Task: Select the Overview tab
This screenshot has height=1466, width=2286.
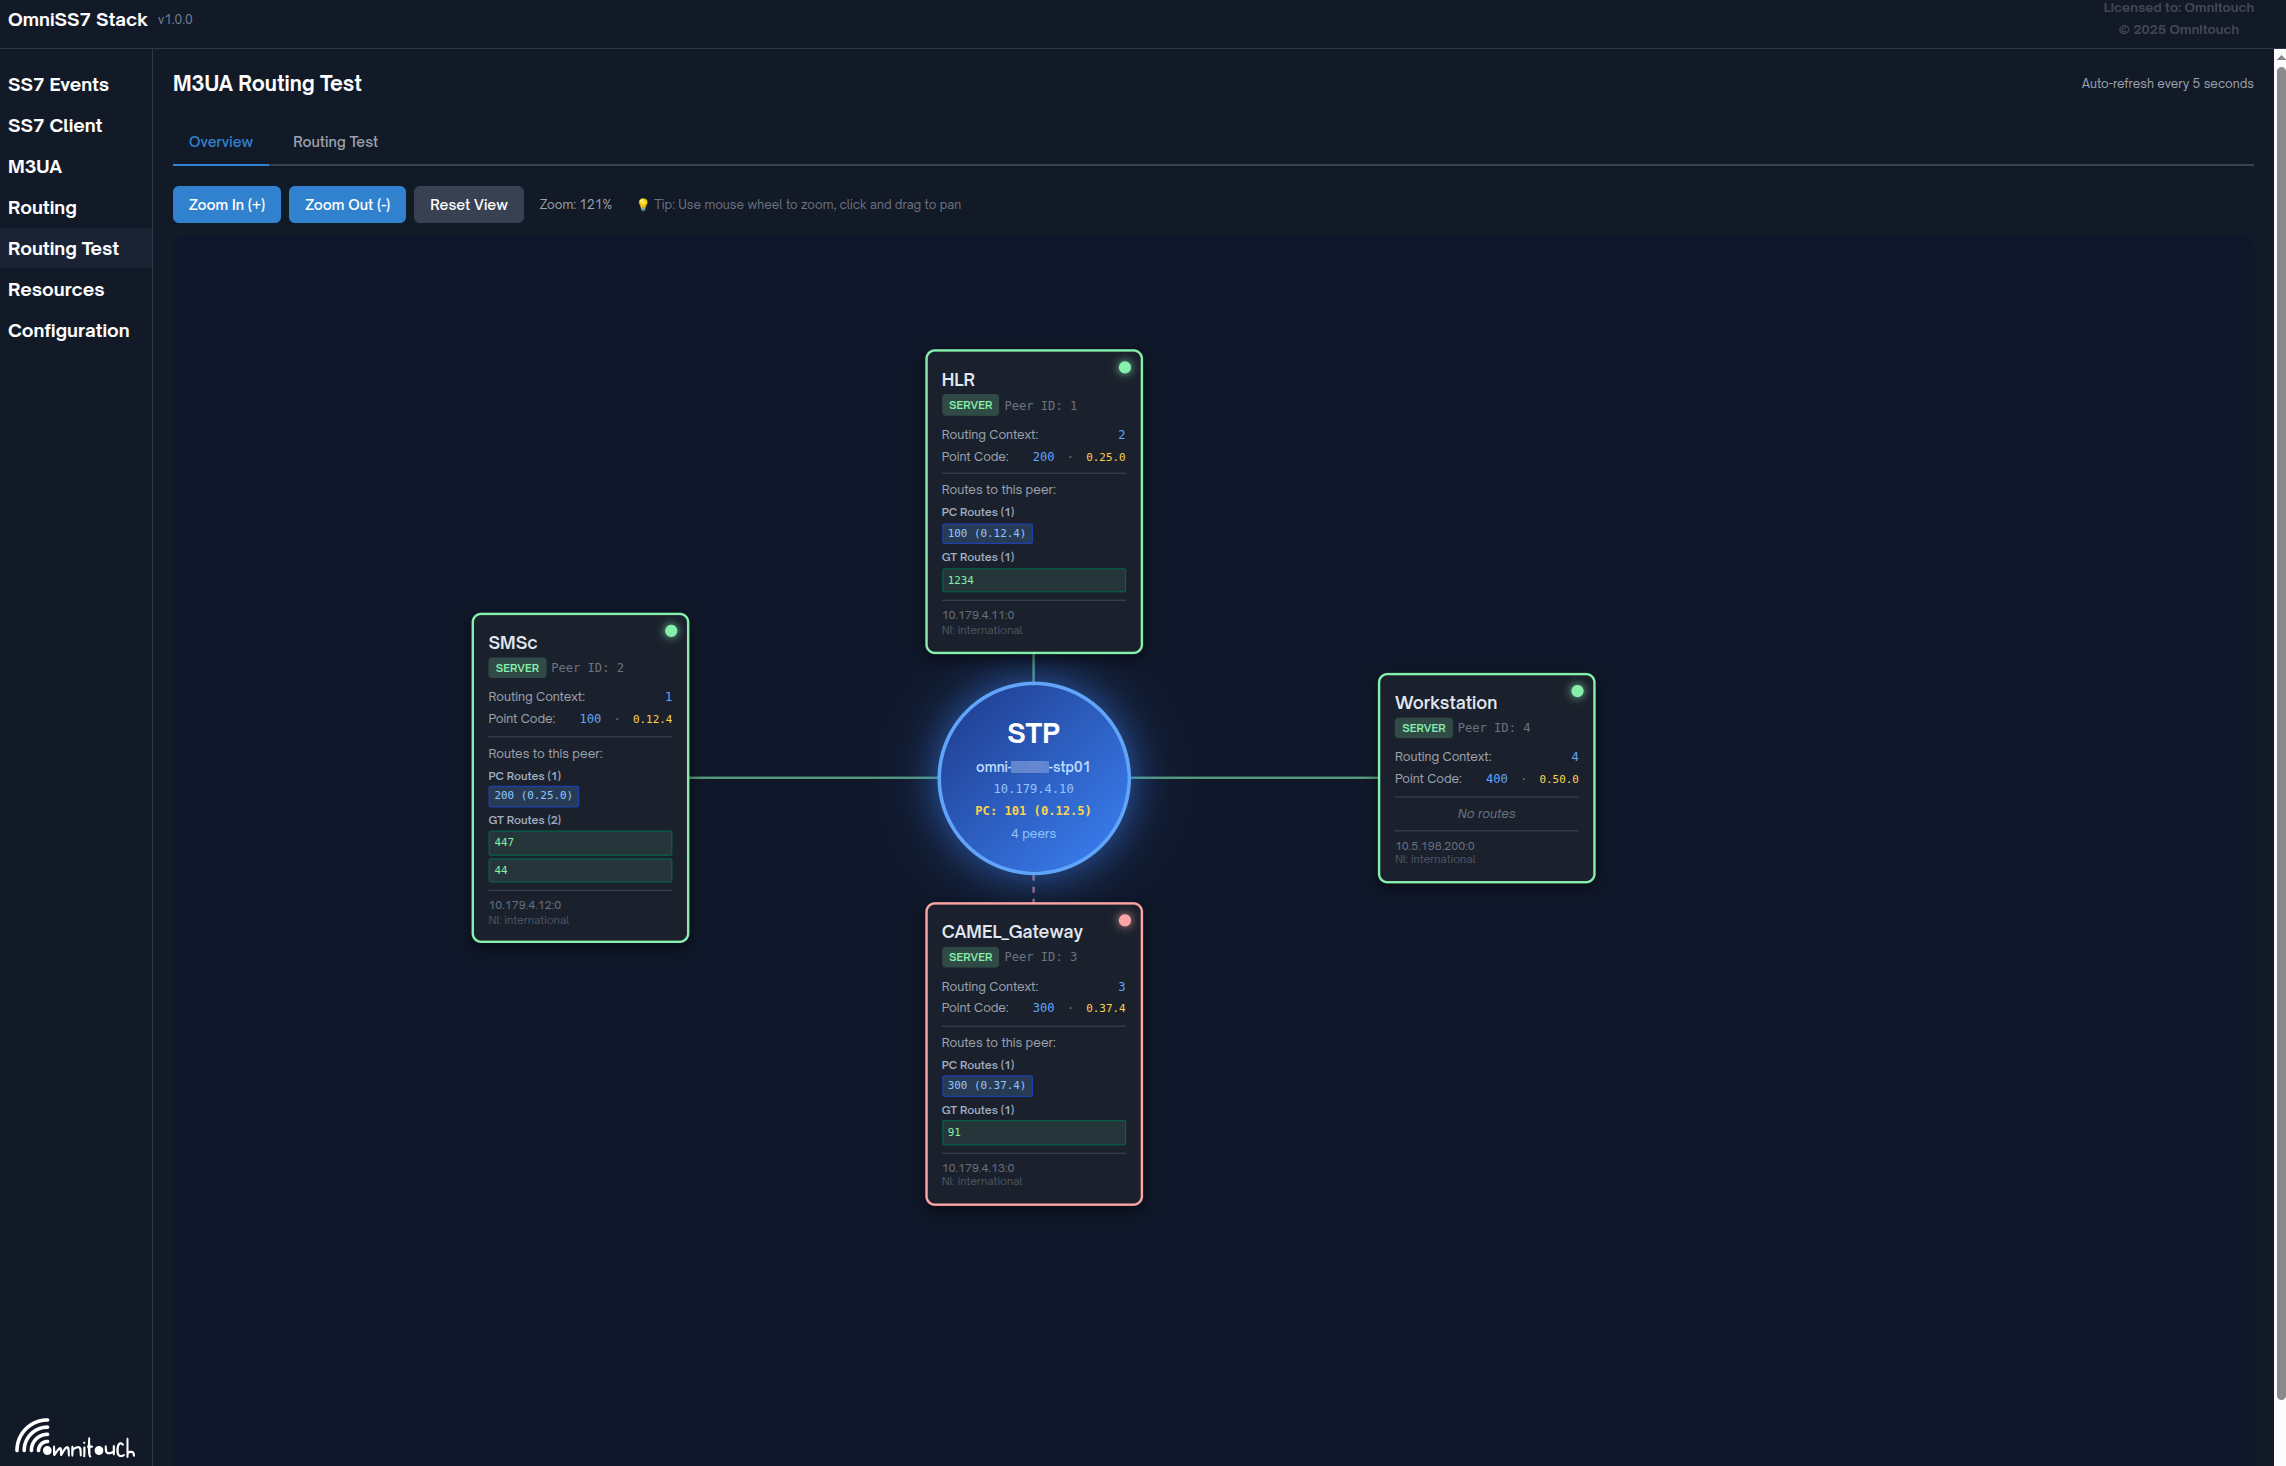Action: [220, 142]
